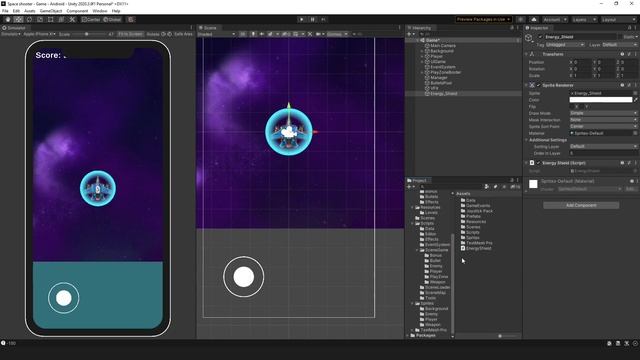Click Search by Label icon in Project
The height and width of the screenshot is (360, 640).
[x=495, y=187]
